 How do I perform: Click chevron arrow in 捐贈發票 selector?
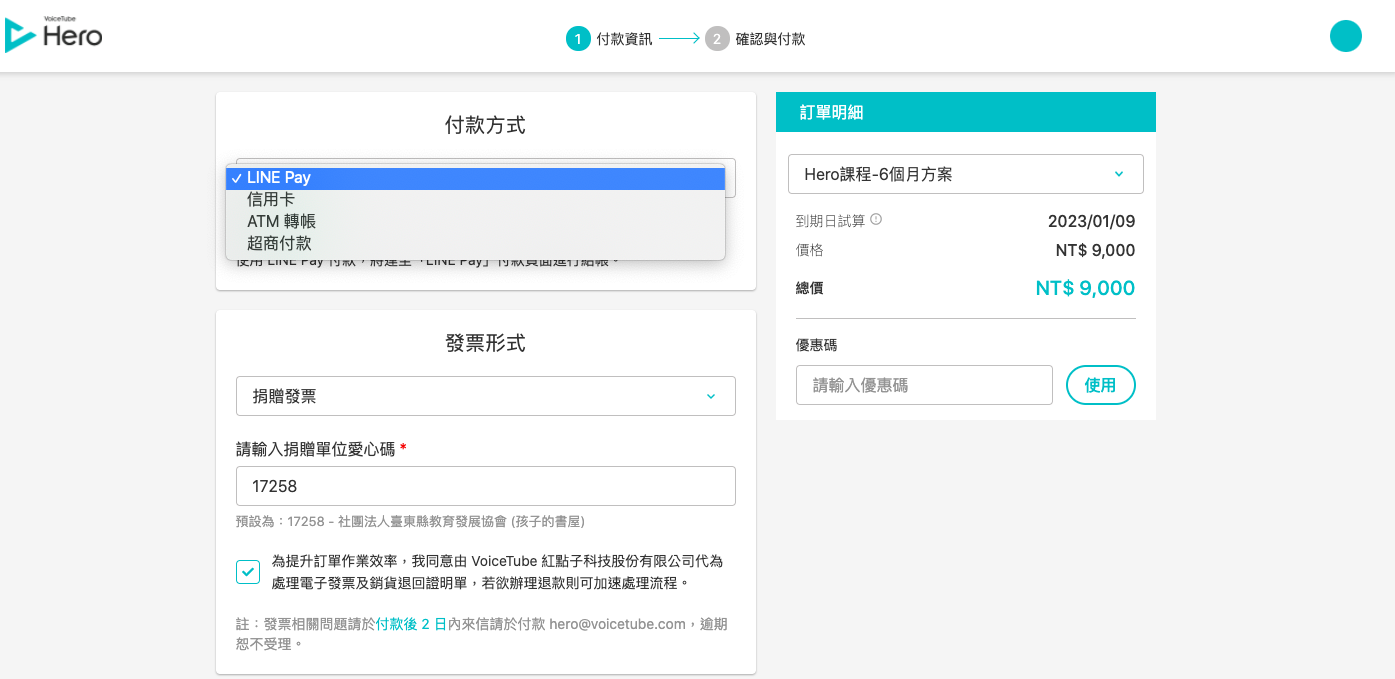click(x=711, y=396)
